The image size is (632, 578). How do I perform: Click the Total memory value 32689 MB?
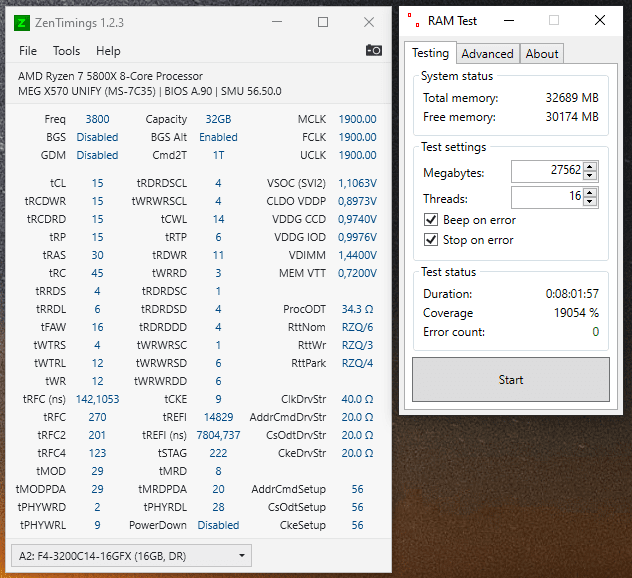pyautogui.click(x=572, y=98)
